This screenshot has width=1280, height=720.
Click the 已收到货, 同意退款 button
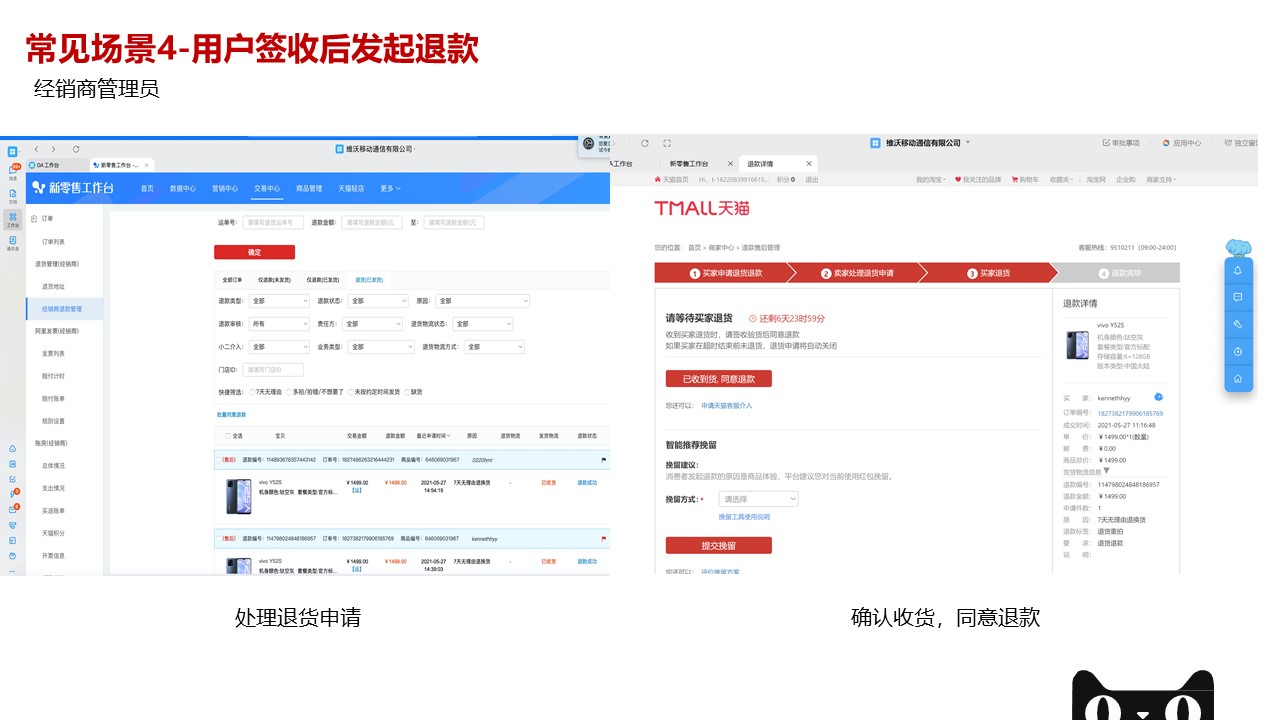click(718, 379)
